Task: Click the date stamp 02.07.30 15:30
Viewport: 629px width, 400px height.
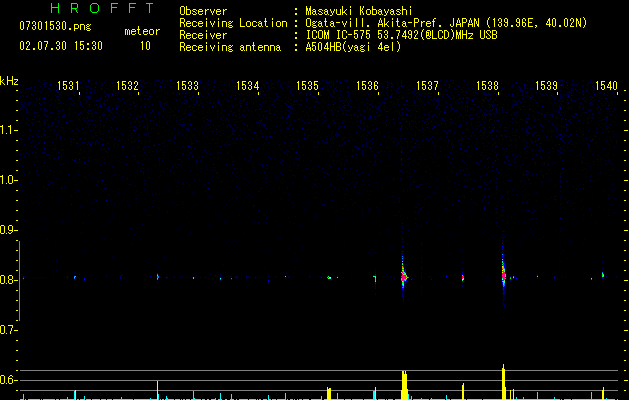Action: (x=61, y=46)
